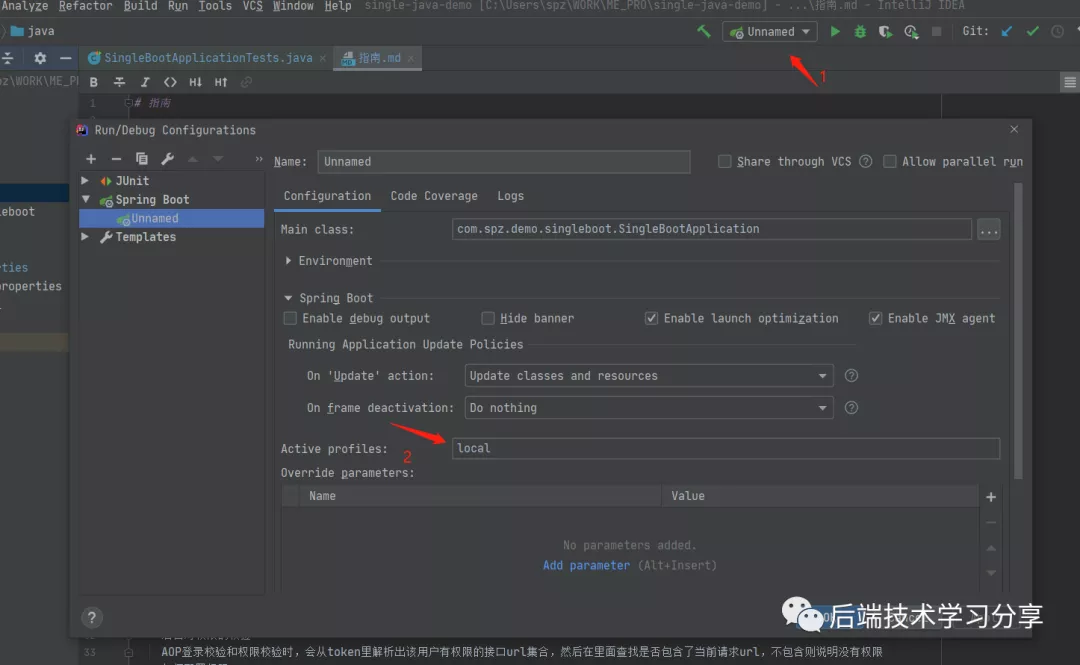Click the Git commit checkmark icon

click(1032, 31)
